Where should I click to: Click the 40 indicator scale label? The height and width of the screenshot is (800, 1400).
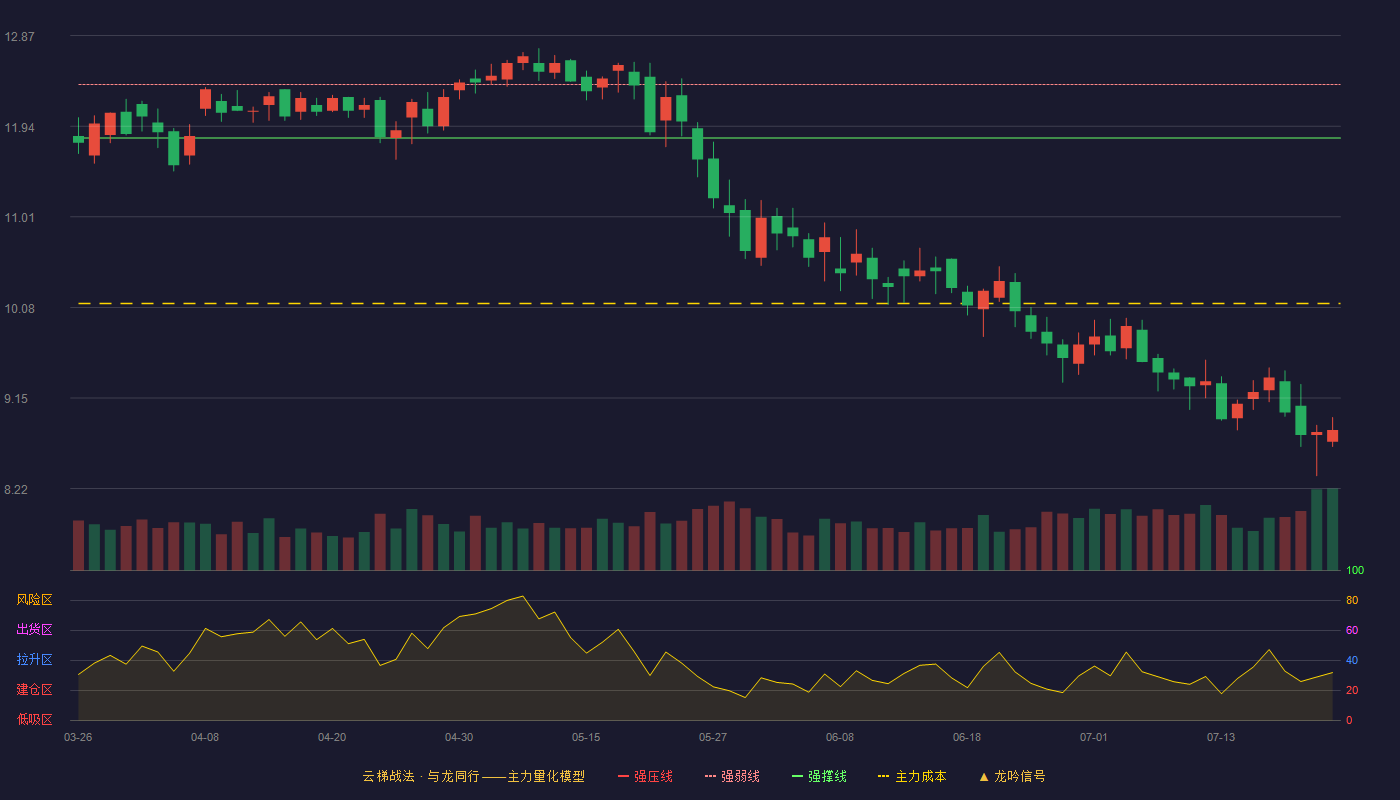tap(1352, 661)
